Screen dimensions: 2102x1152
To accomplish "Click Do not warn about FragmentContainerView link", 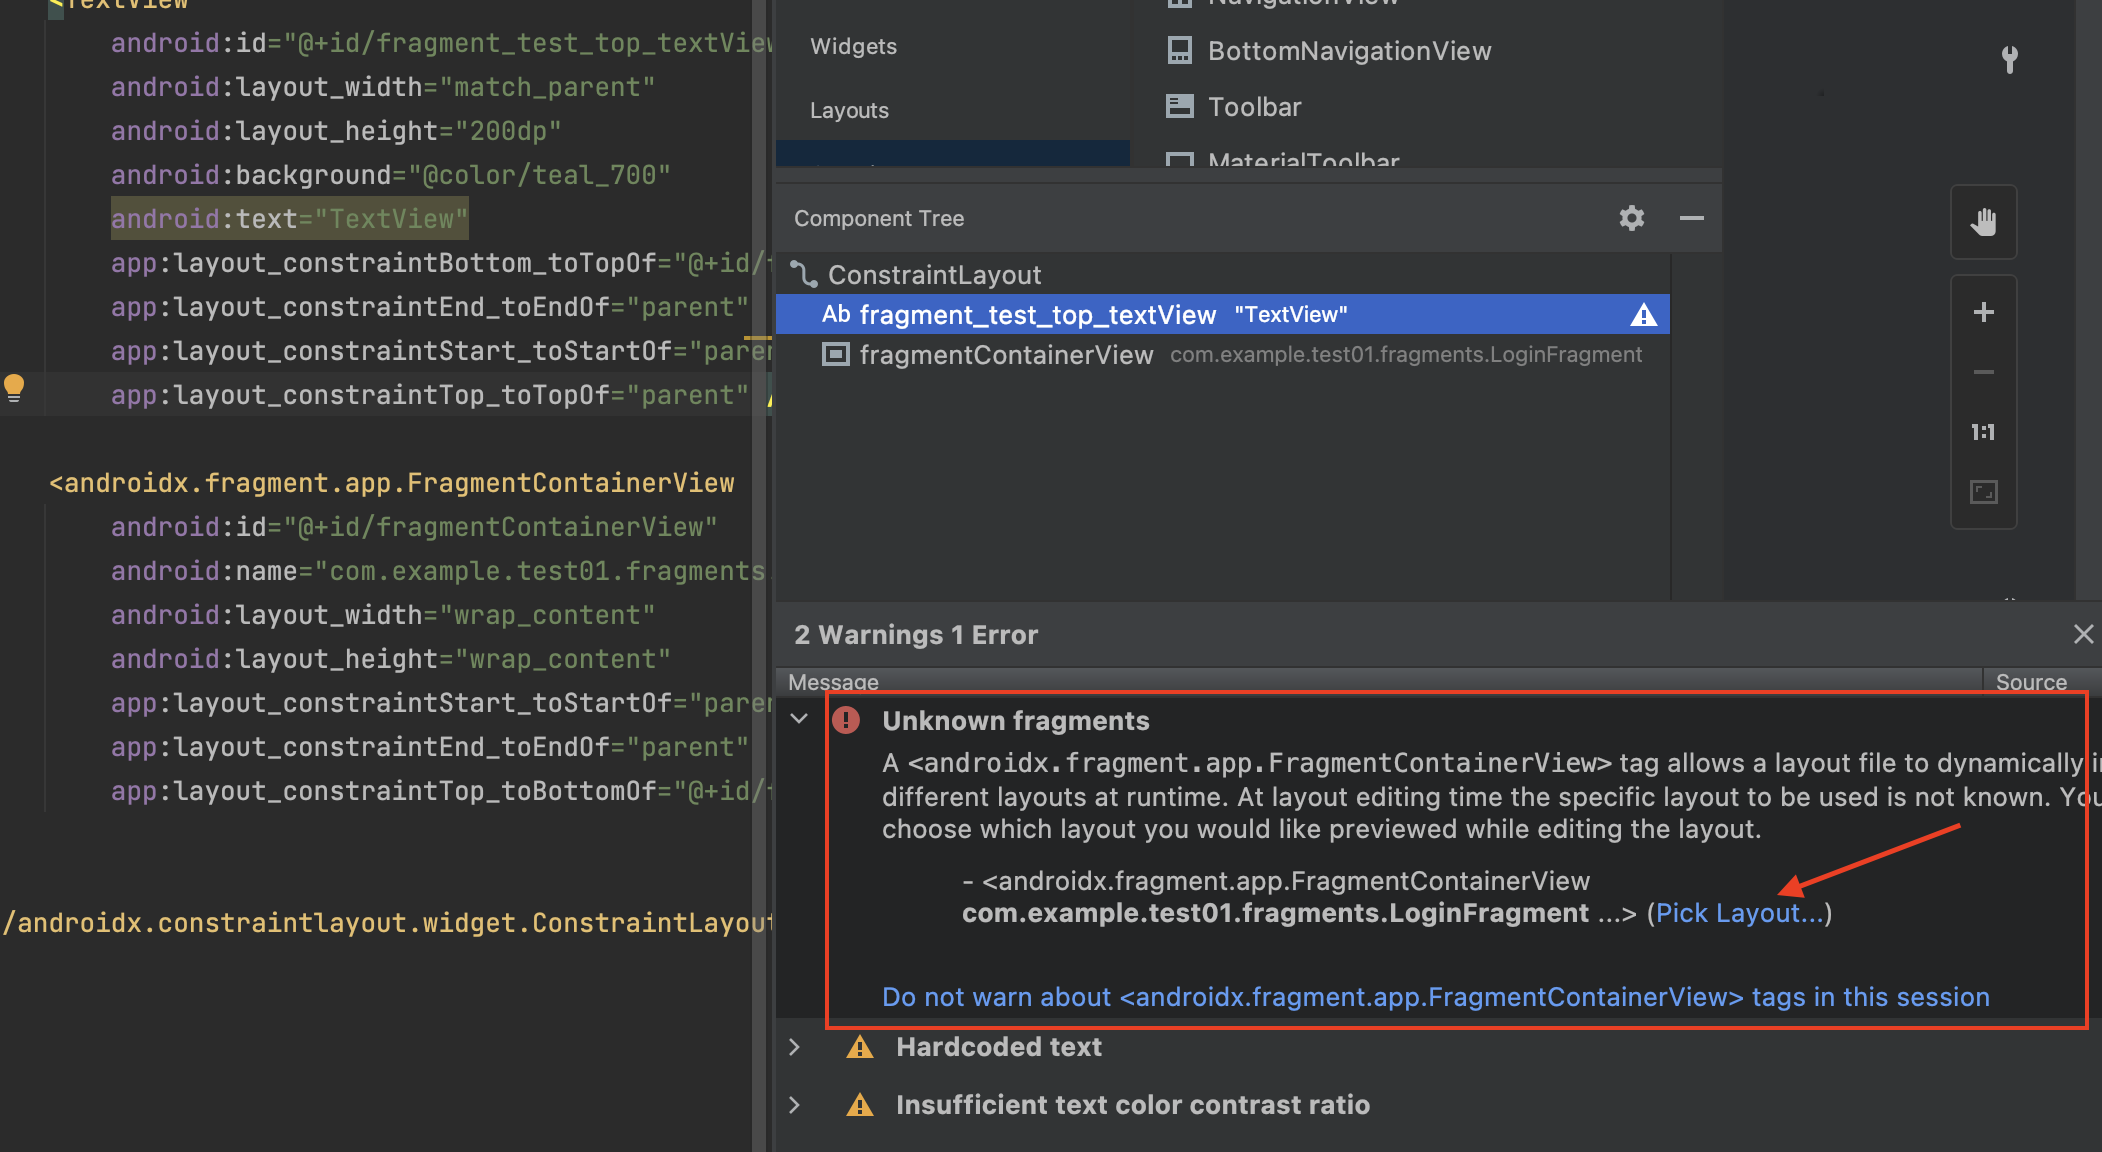I will pos(1435,997).
